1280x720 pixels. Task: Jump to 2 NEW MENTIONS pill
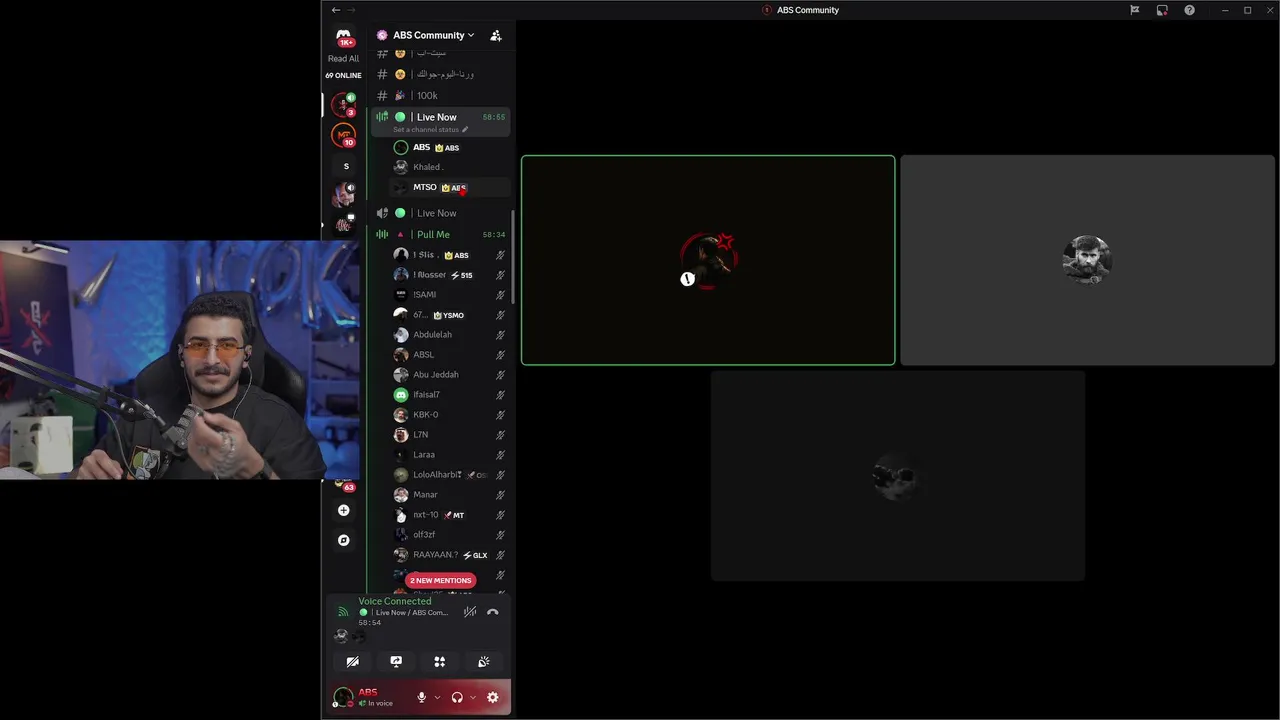pos(440,580)
